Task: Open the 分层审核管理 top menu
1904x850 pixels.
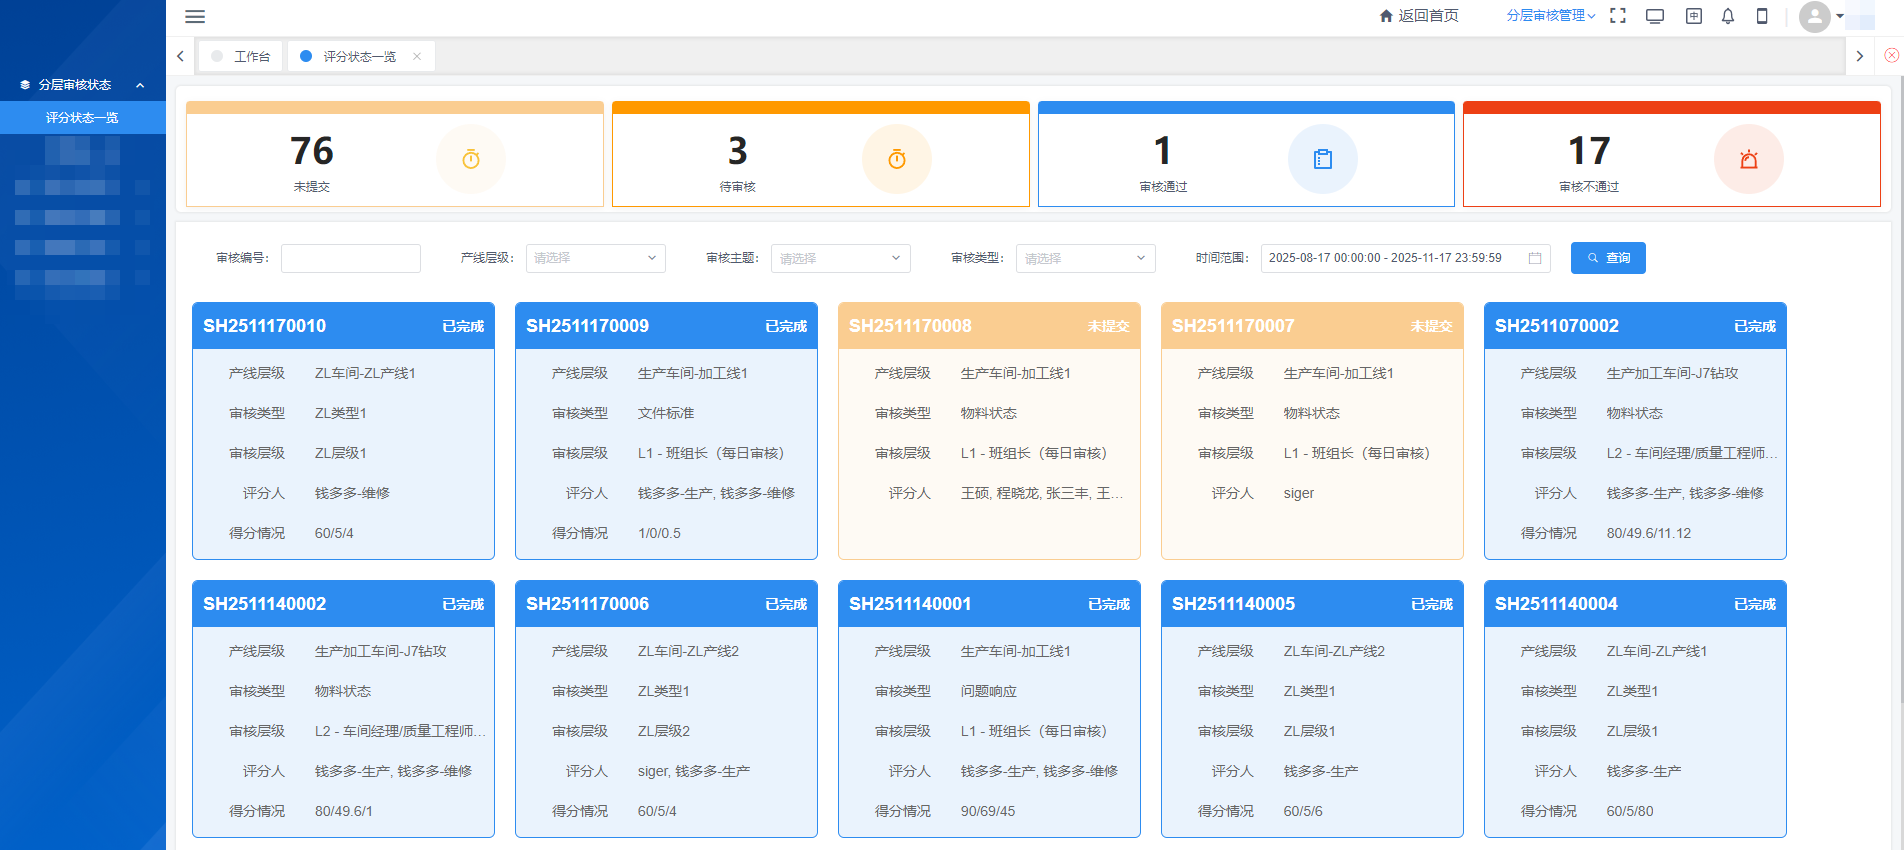Action: click(1550, 16)
